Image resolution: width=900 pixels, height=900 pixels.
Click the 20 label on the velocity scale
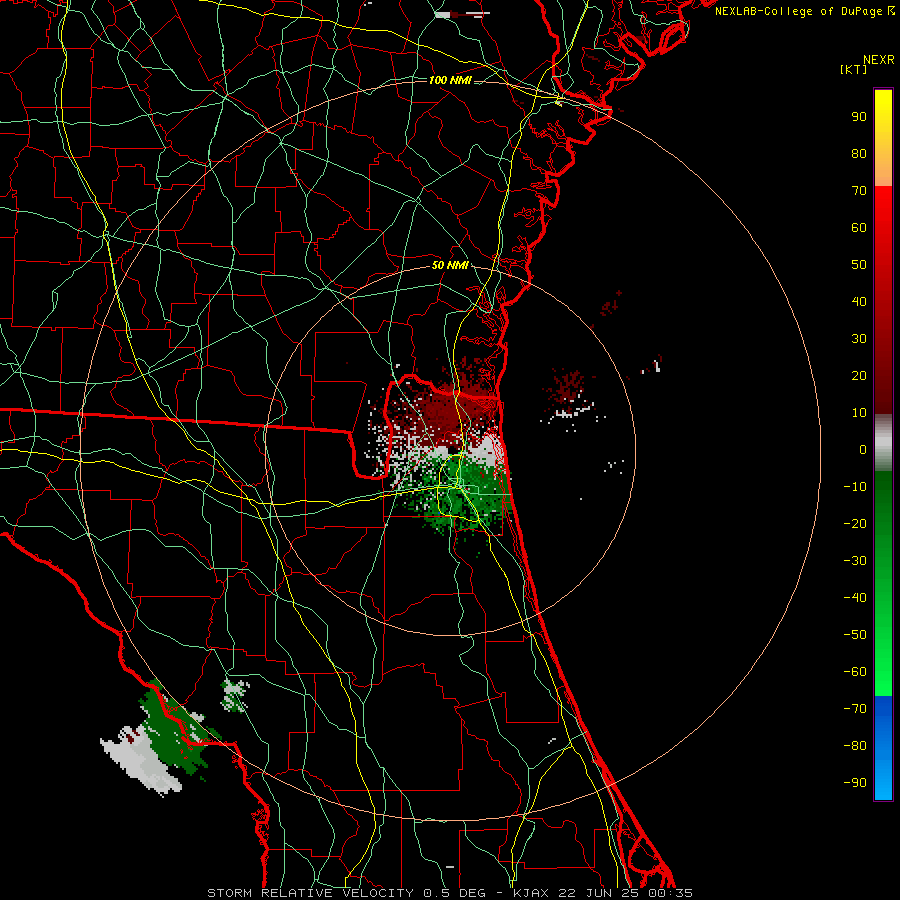[x=859, y=375]
